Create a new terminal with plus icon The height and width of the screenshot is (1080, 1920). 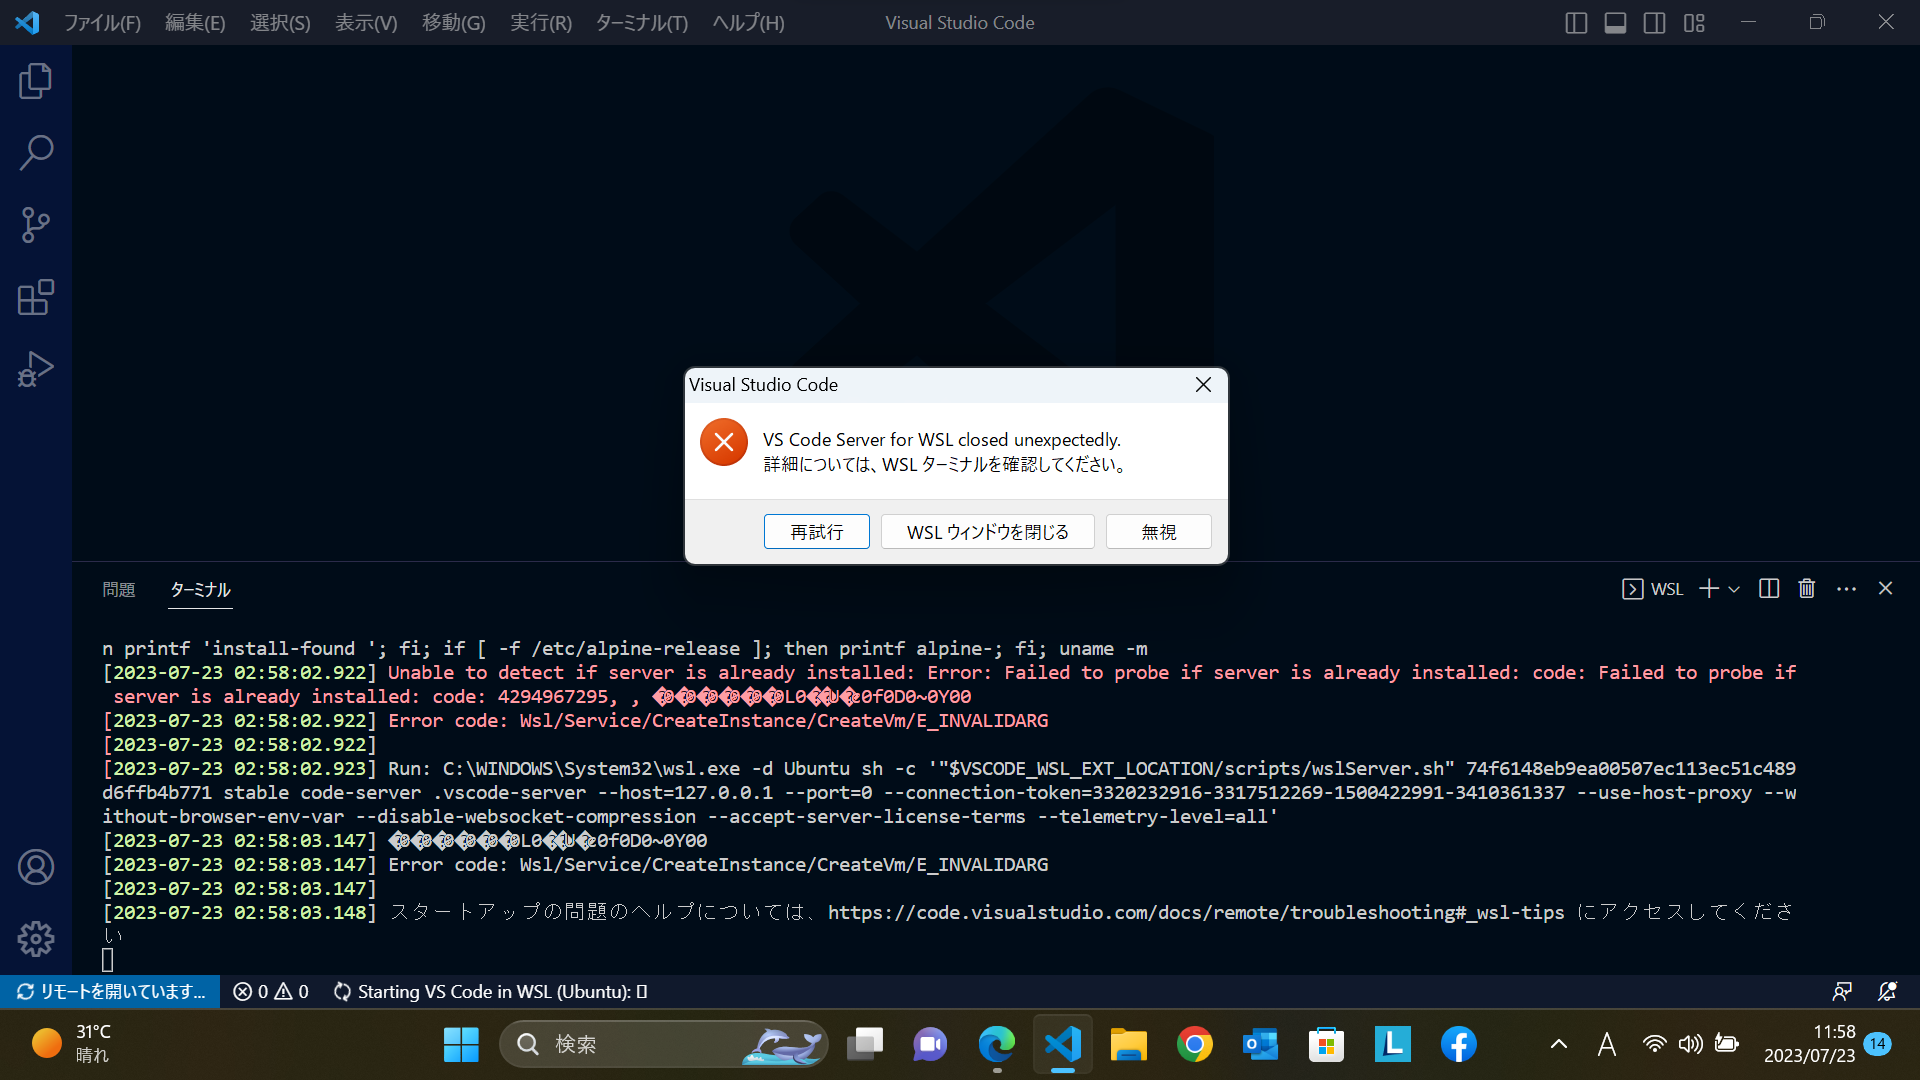tap(1709, 589)
